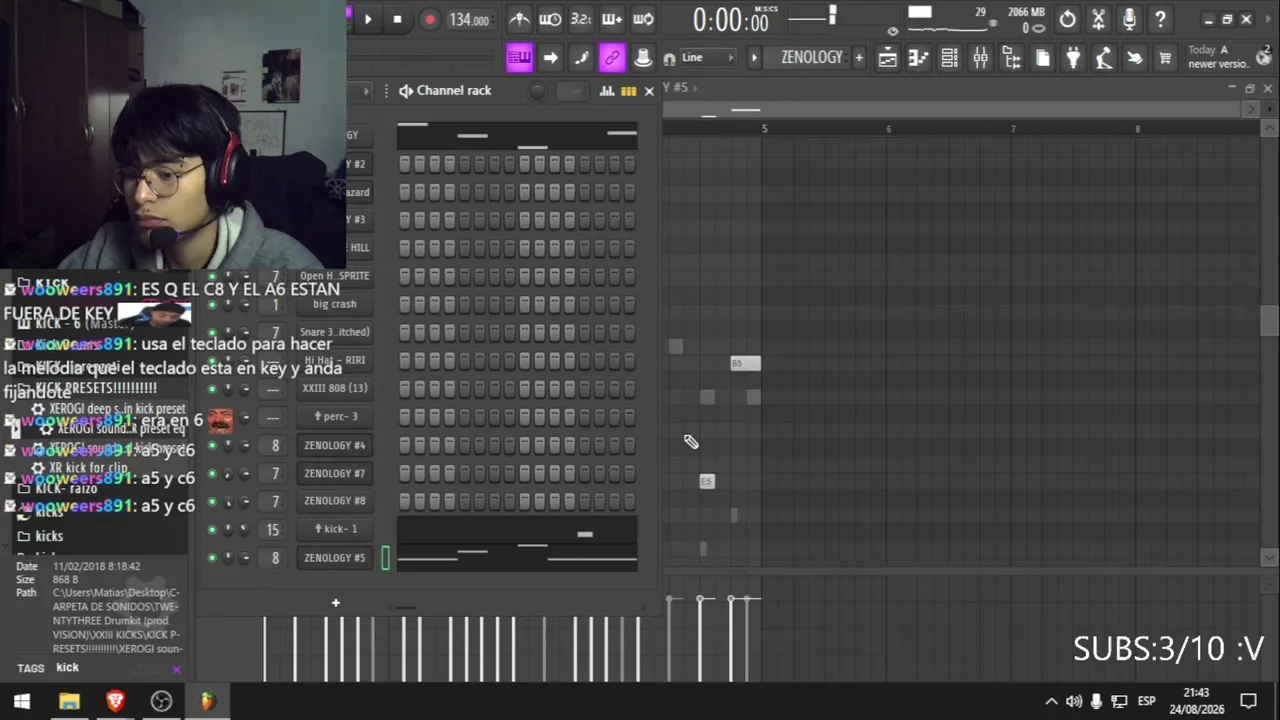Open the plugin picker plug icon
1280x720 pixels.
point(1073,58)
